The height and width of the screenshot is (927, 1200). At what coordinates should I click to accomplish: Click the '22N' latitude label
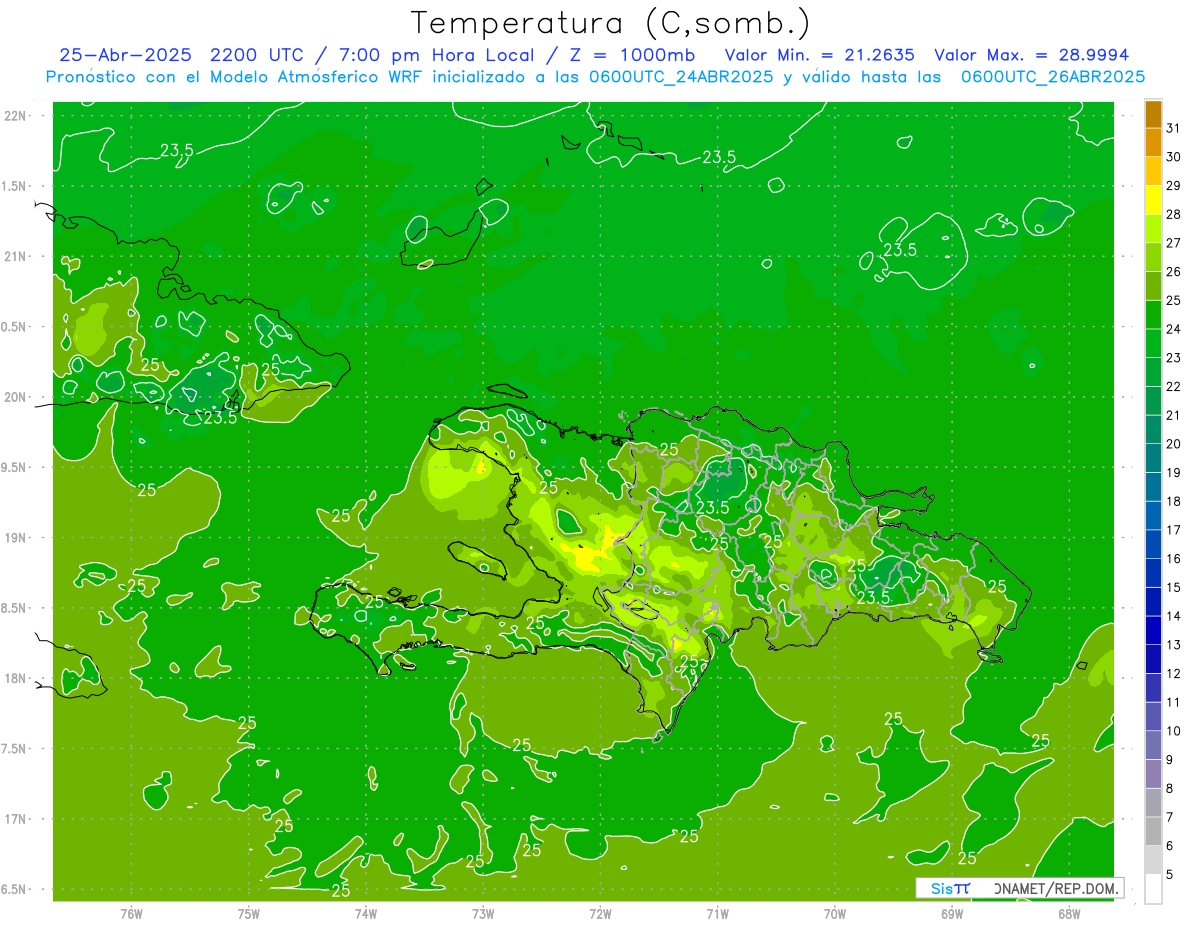tap(15, 115)
